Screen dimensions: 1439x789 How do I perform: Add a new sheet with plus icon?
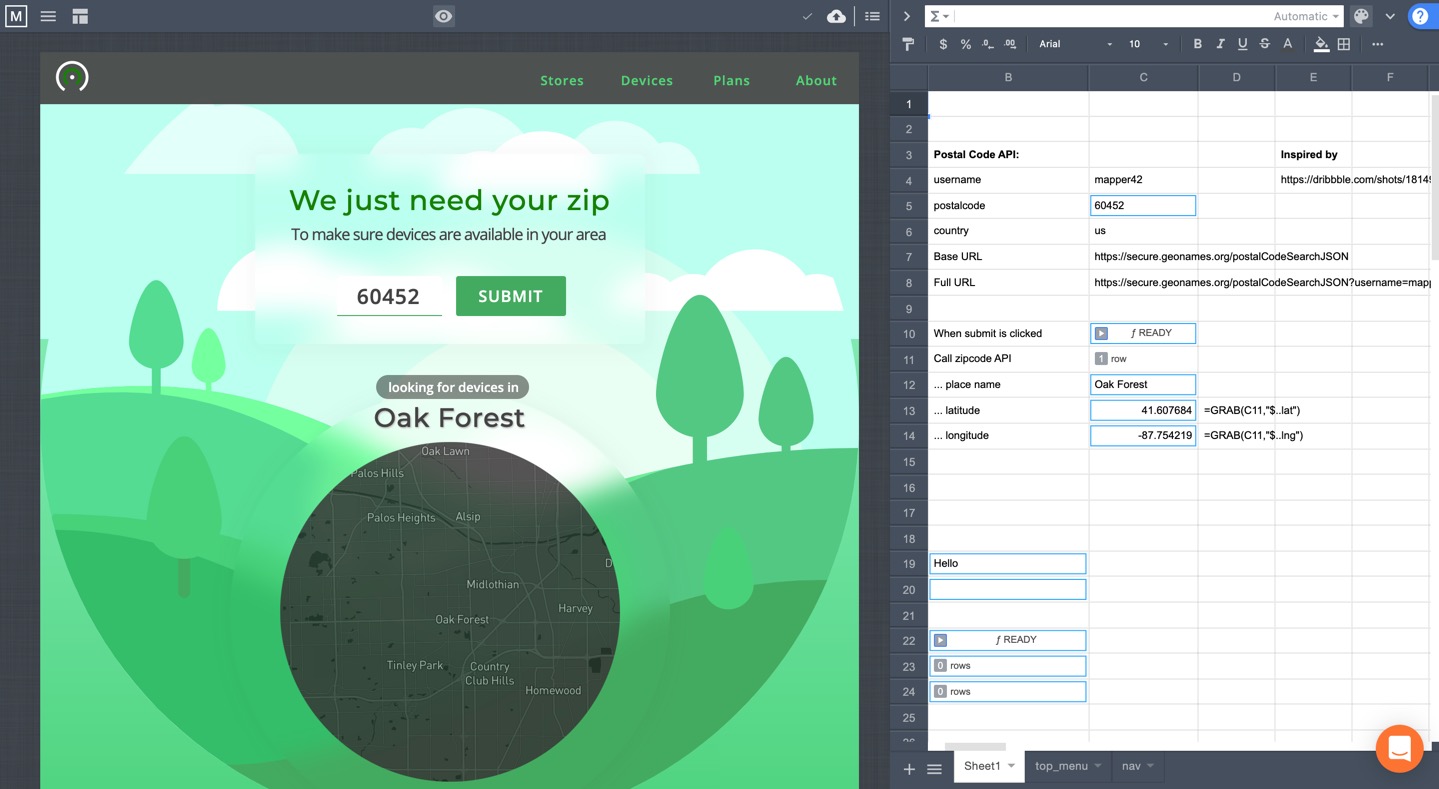[909, 769]
